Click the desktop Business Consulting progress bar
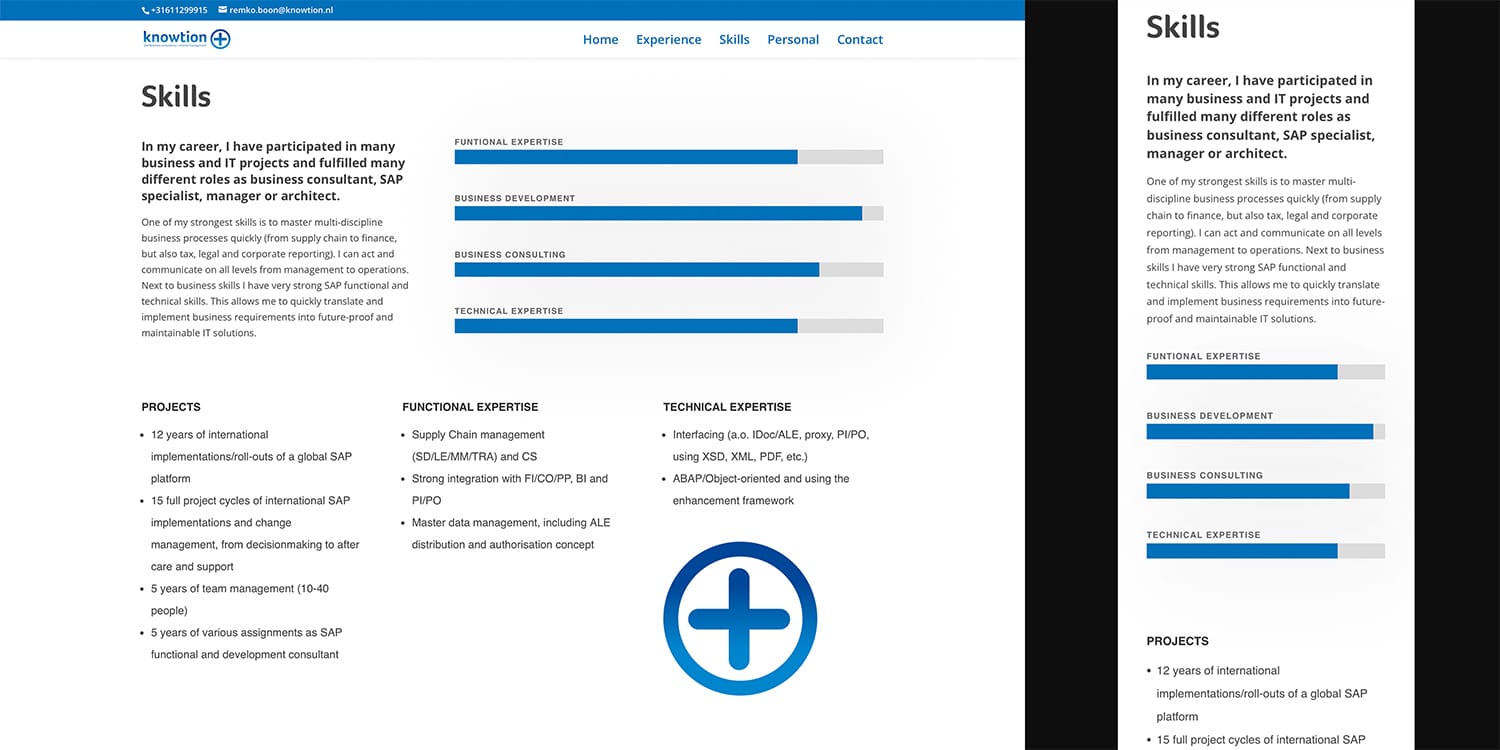 click(x=668, y=270)
